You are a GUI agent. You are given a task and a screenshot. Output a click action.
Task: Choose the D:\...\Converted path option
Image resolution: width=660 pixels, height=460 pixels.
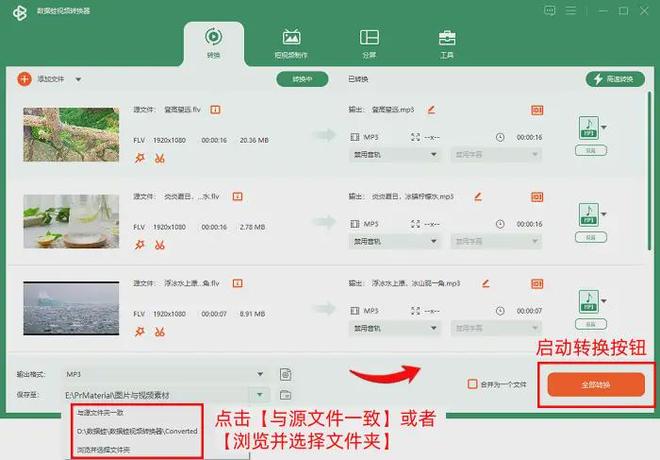coord(137,431)
